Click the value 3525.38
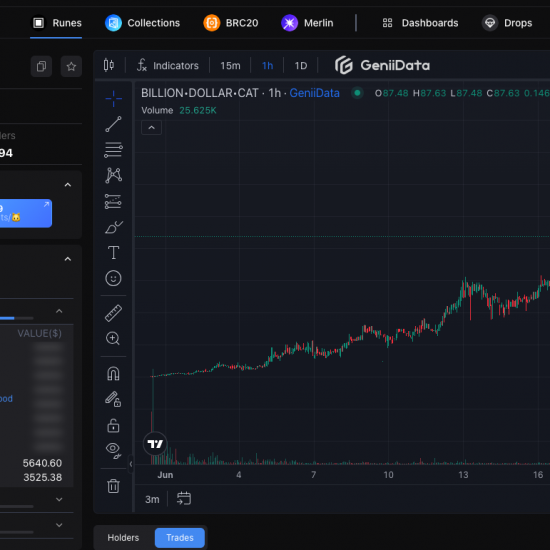 (42, 477)
